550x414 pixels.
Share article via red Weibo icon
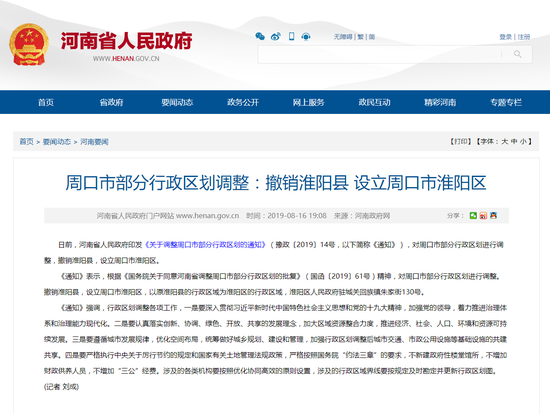pos(483,215)
